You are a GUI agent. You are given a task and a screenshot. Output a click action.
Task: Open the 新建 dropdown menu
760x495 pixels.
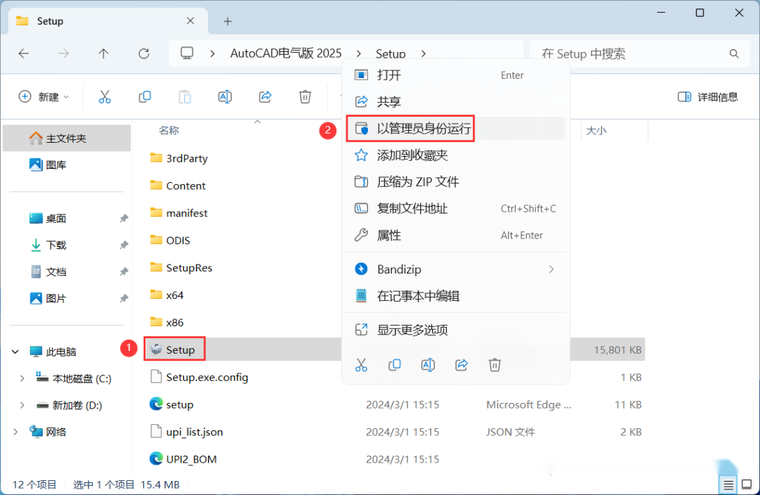coord(44,97)
